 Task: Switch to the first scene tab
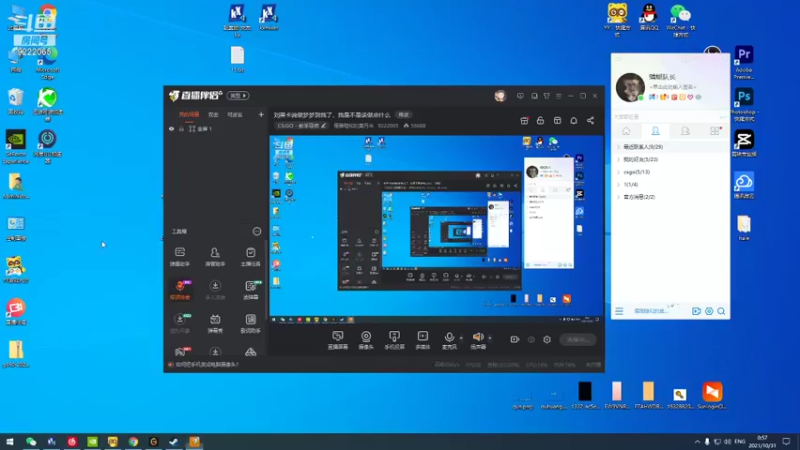(x=189, y=115)
